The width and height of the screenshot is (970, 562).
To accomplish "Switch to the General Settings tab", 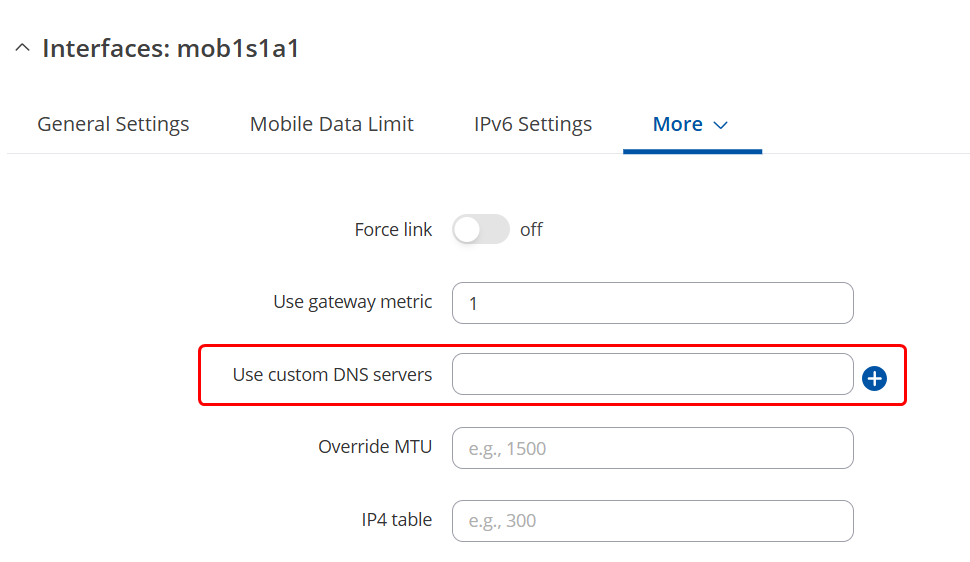I will 113,125.
